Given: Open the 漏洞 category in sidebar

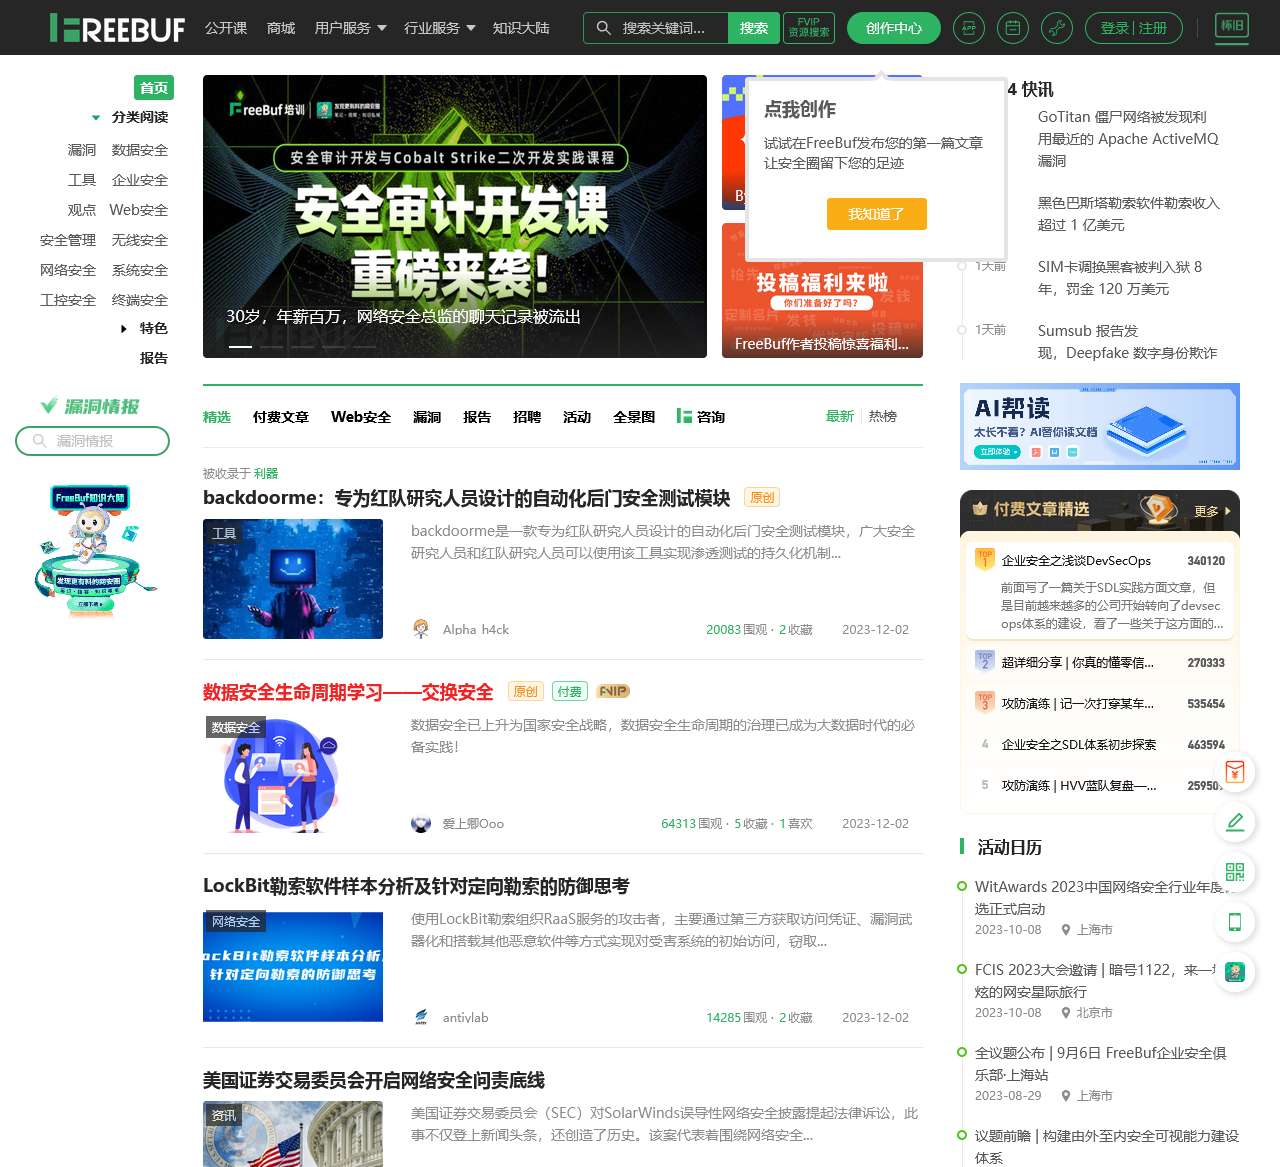Looking at the screenshot, I should [82, 150].
